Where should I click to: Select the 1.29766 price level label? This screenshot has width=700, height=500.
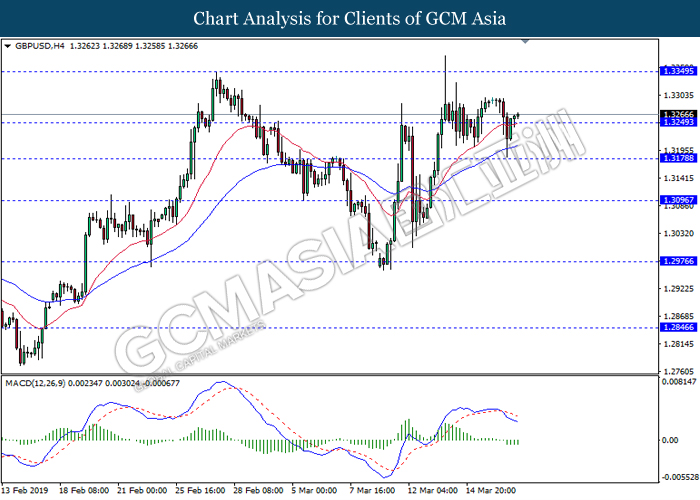pos(679,261)
